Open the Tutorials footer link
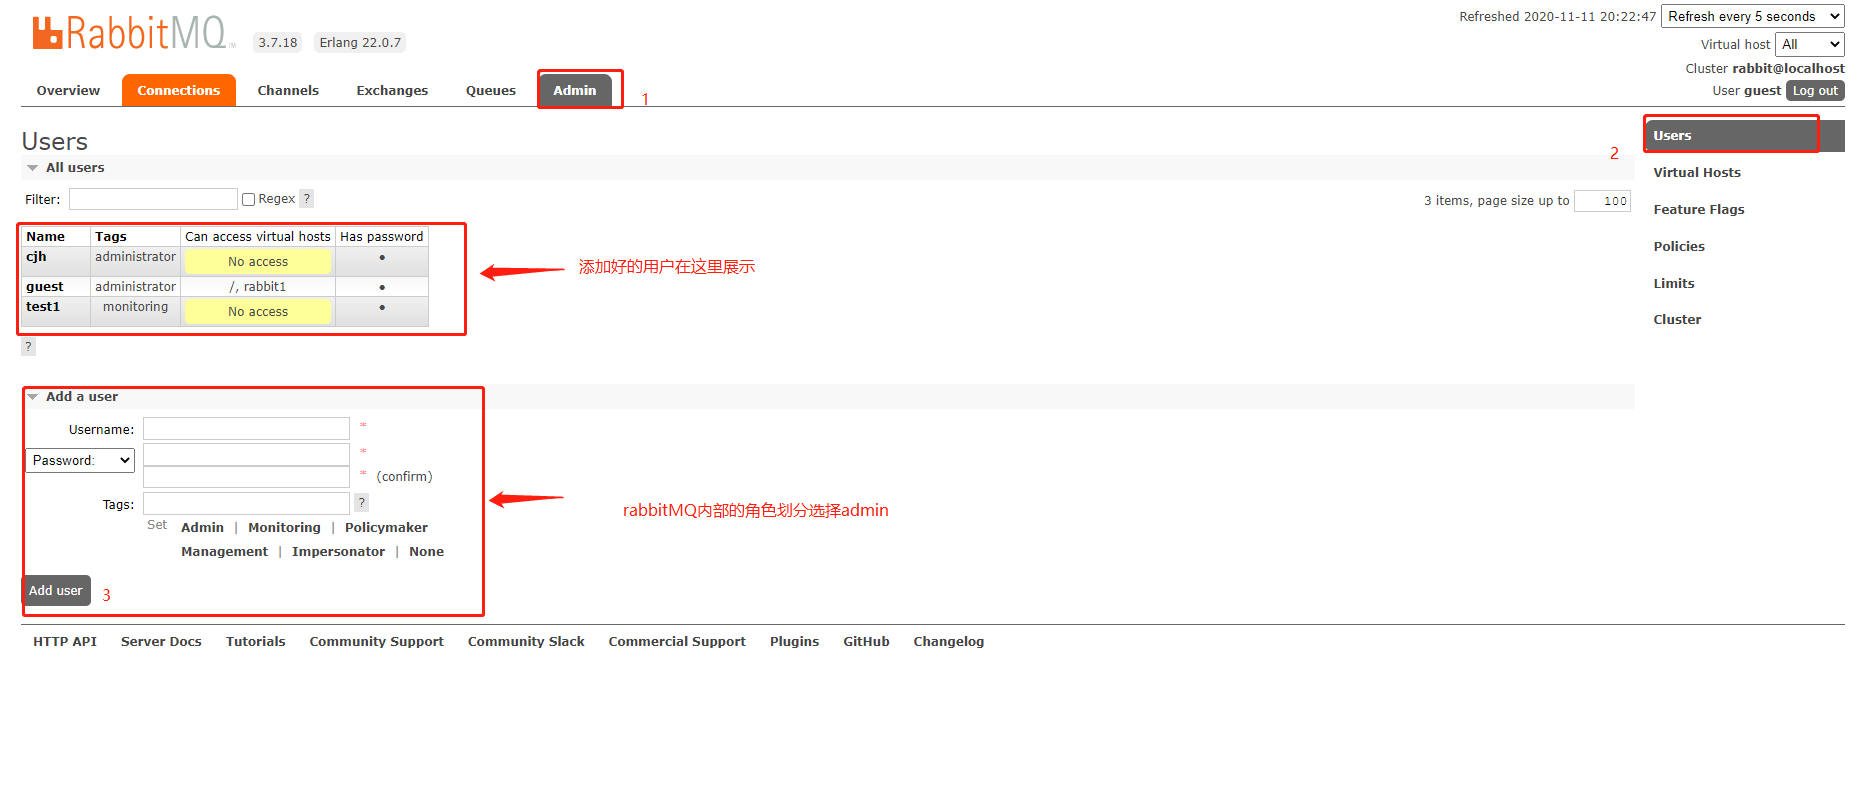The width and height of the screenshot is (1867, 804). pyautogui.click(x=255, y=642)
